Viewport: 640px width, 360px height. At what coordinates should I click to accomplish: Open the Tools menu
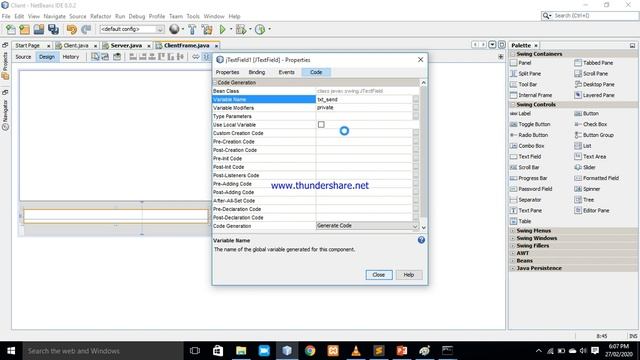pyautogui.click(x=193, y=16)
